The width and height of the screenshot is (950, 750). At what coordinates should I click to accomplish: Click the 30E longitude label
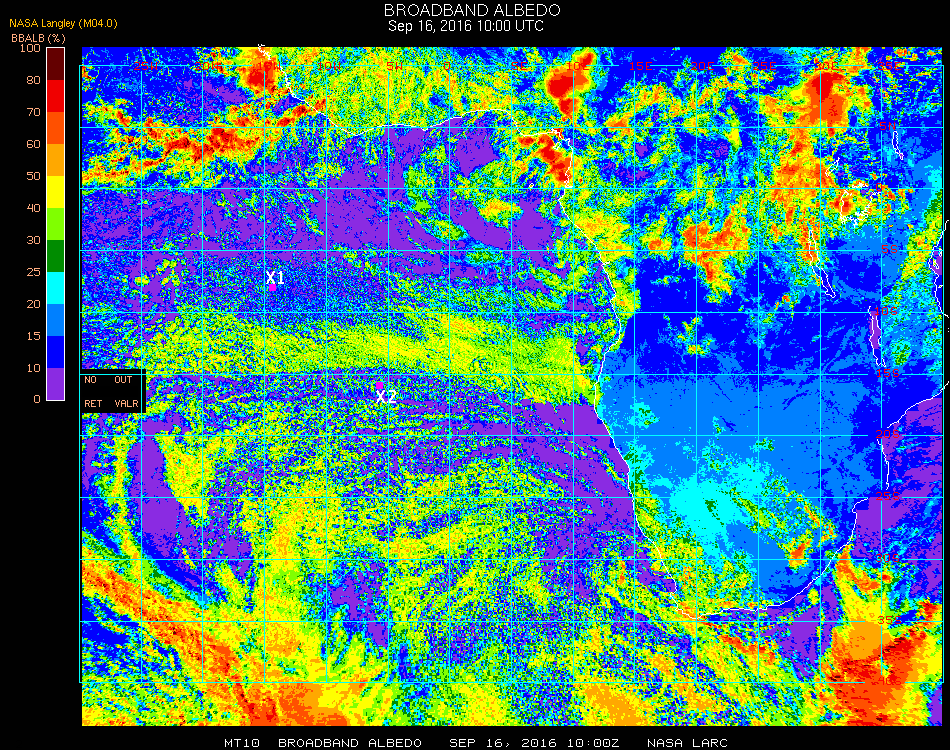(x=826, y=65)
